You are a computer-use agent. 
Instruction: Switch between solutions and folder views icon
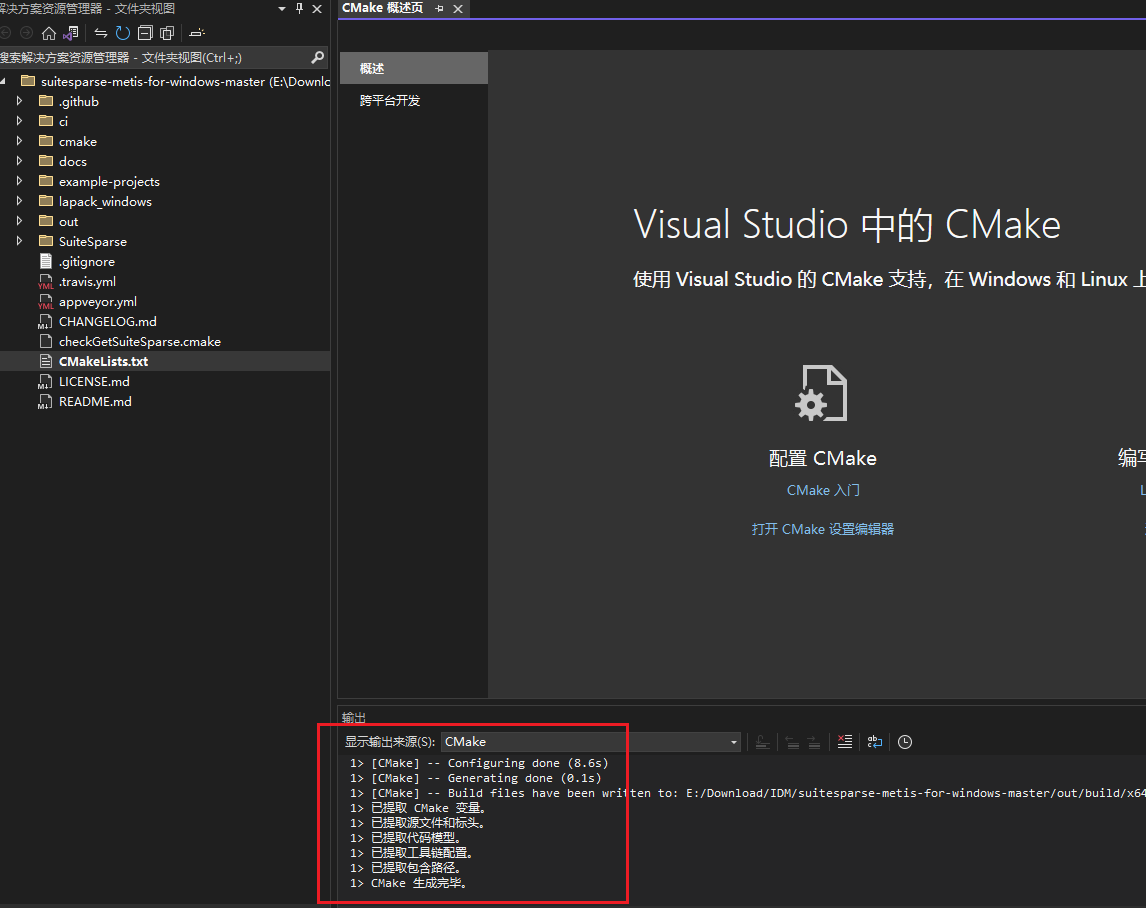[71, 33]
